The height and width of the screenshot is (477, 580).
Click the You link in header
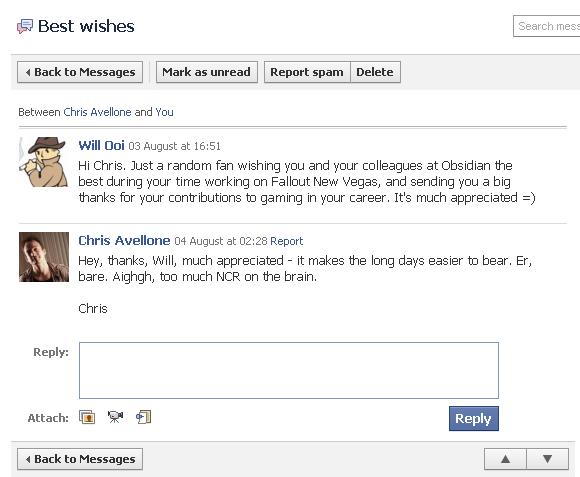164,112
